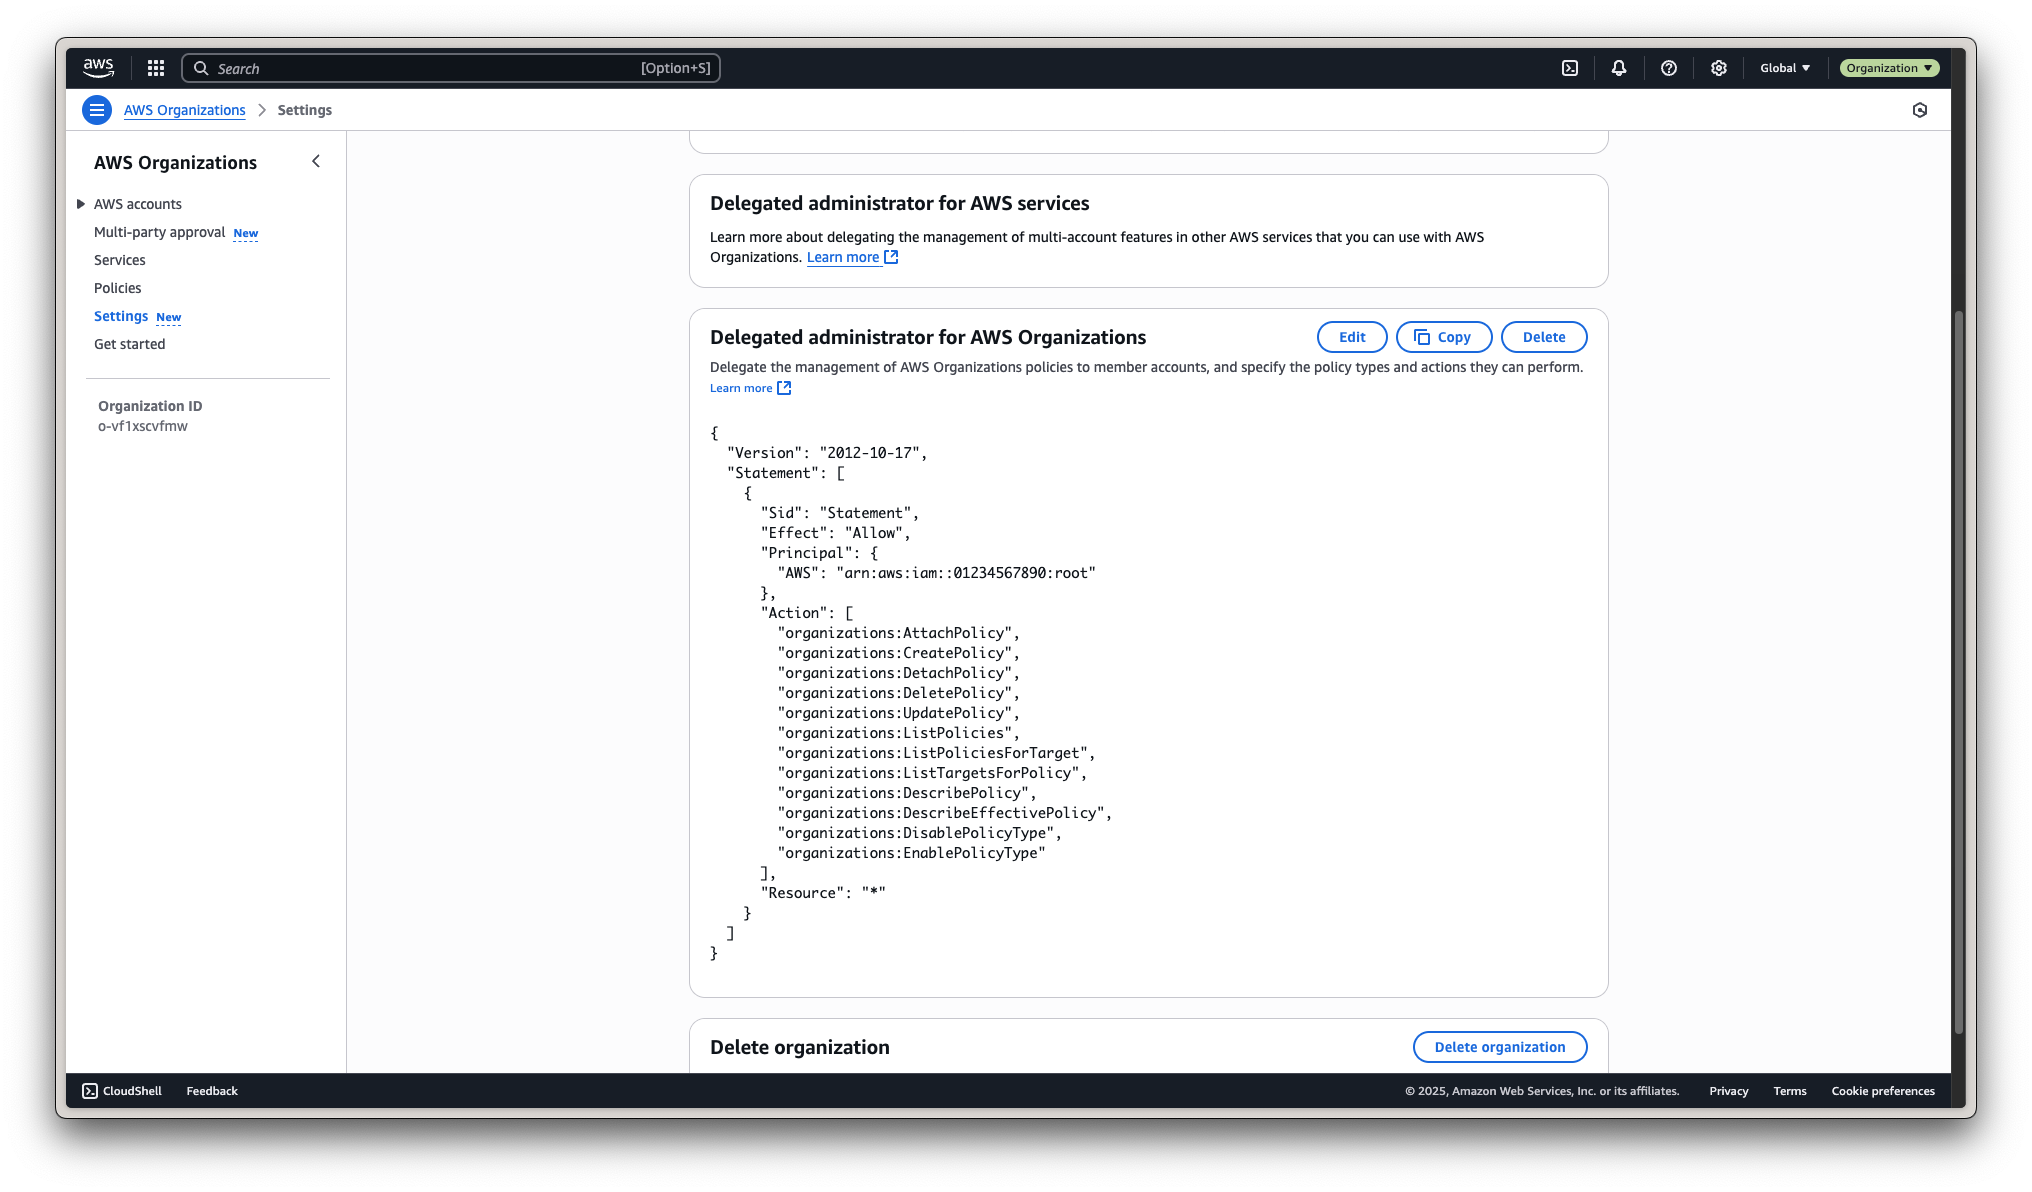Open AWS accounts in sidebar
Image resolution: width=2032 pixels, height=1192 pixels.
138,204
